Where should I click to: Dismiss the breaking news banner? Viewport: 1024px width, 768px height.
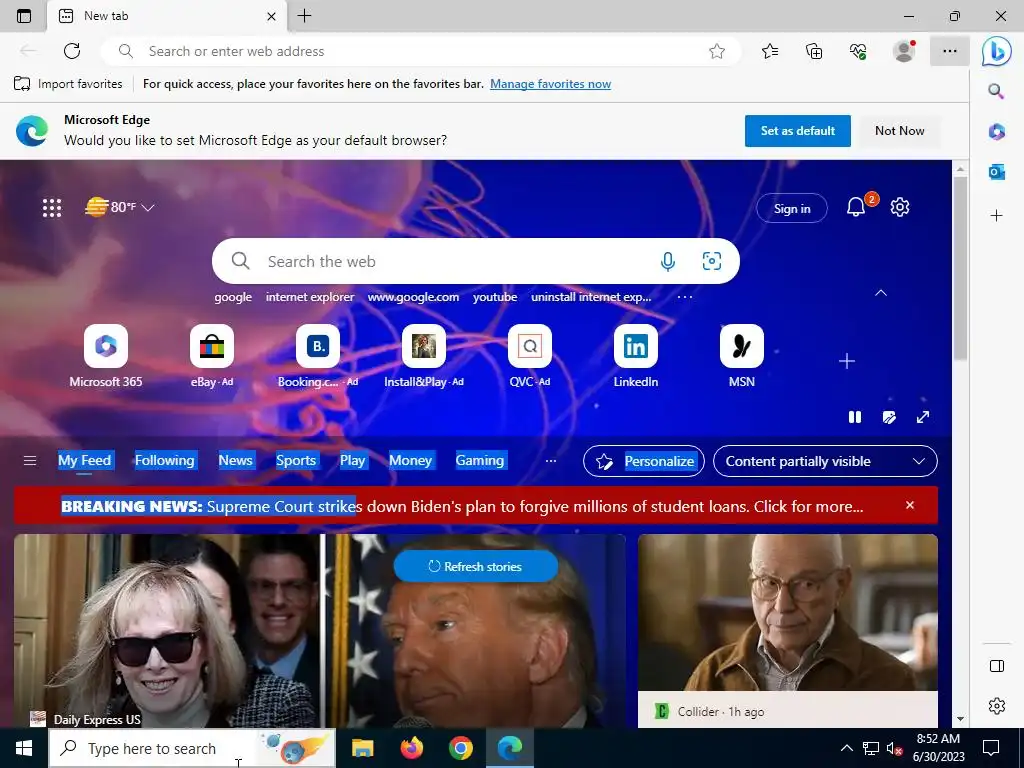pyautogui.click(x=910, y=505)
